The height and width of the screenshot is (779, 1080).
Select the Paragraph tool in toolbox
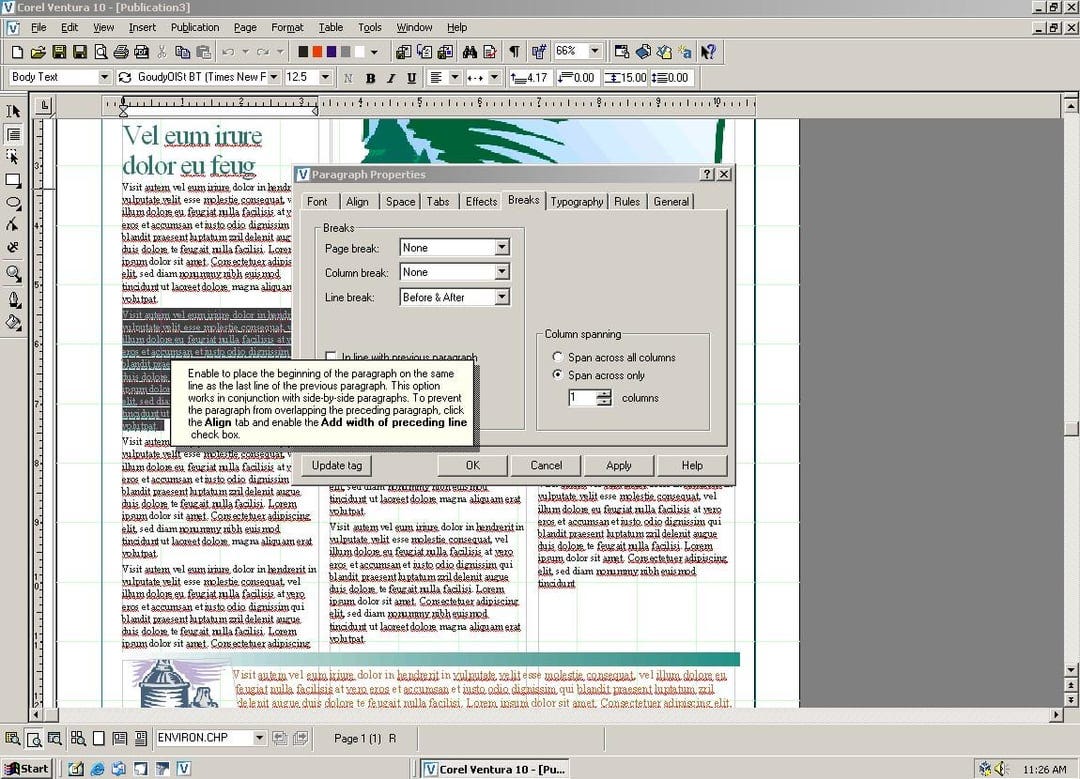13,134
